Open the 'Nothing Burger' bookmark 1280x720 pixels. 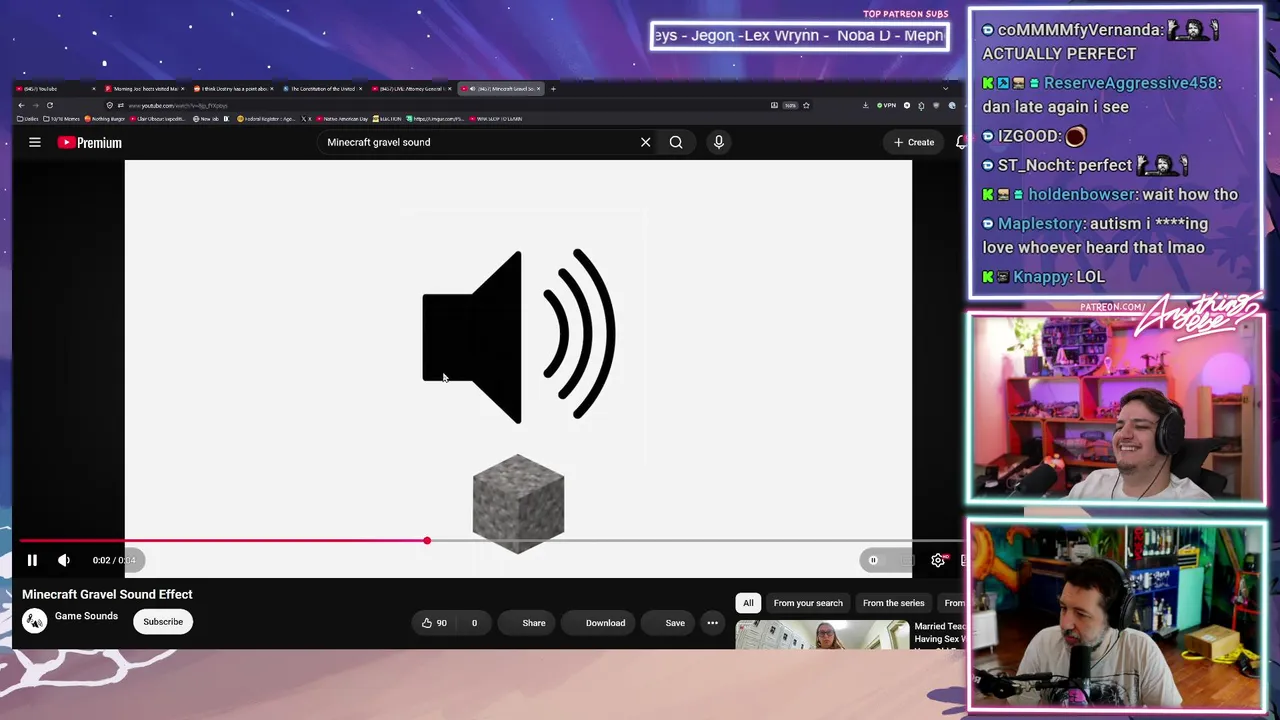point(105,119)
